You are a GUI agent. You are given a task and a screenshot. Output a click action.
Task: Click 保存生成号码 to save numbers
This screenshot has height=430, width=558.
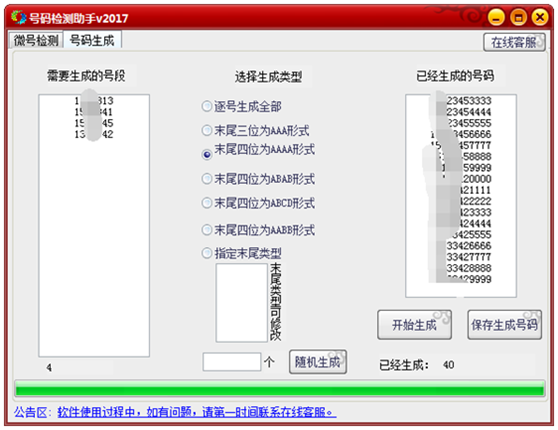coord(505,325)
